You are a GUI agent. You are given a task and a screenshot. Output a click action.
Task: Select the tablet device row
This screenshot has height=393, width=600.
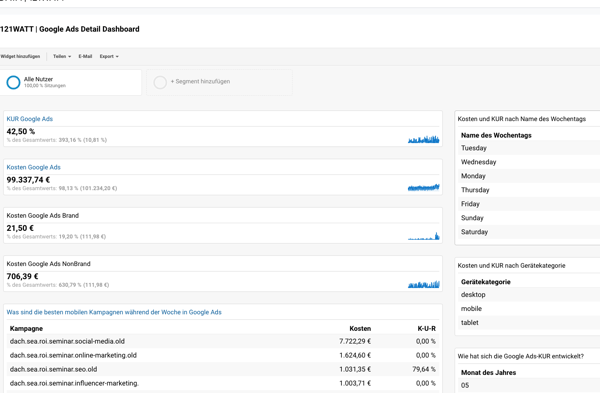coord(529,323)
